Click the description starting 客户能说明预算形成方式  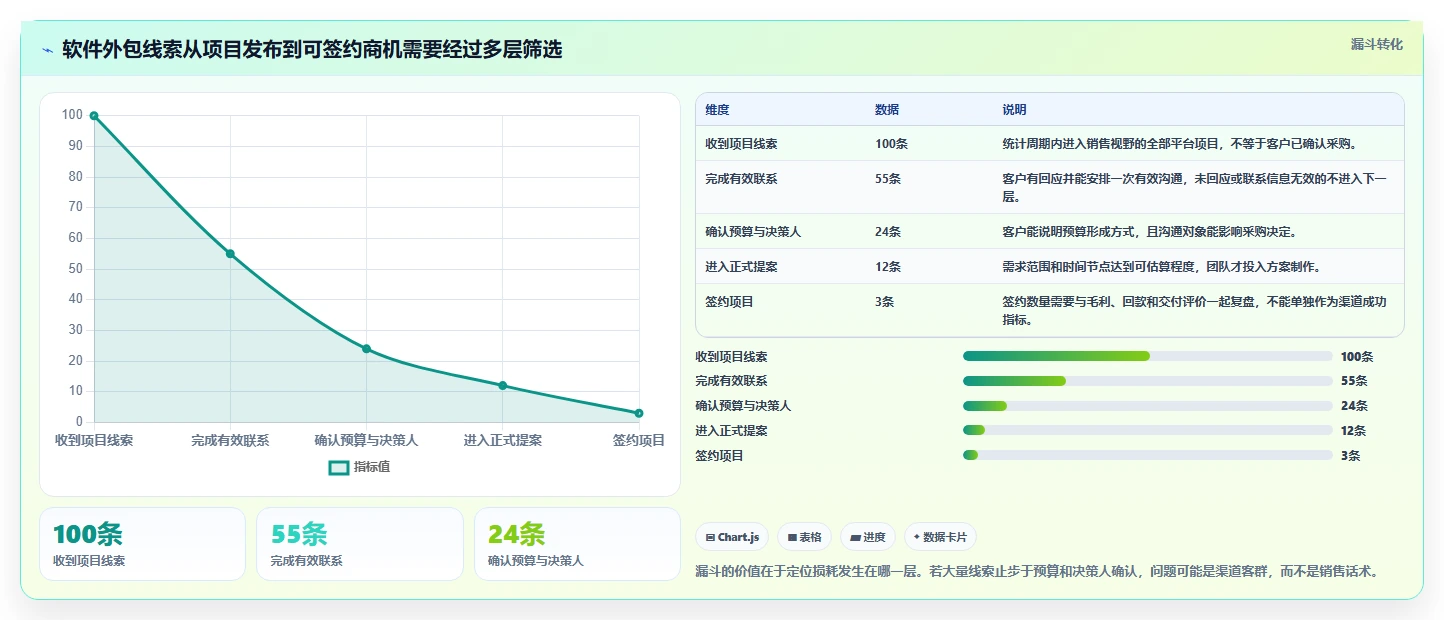(x=1149, y=232)
